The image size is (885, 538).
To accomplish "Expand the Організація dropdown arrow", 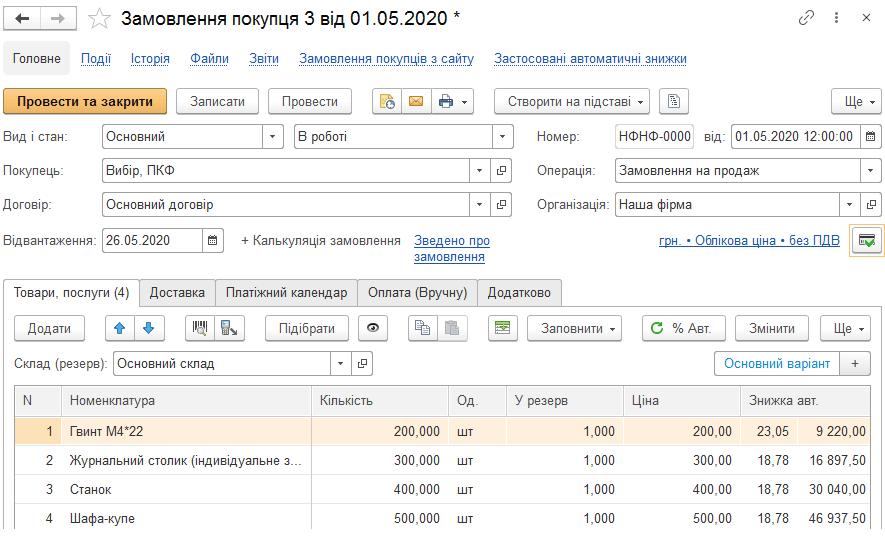I will [849, 204].
